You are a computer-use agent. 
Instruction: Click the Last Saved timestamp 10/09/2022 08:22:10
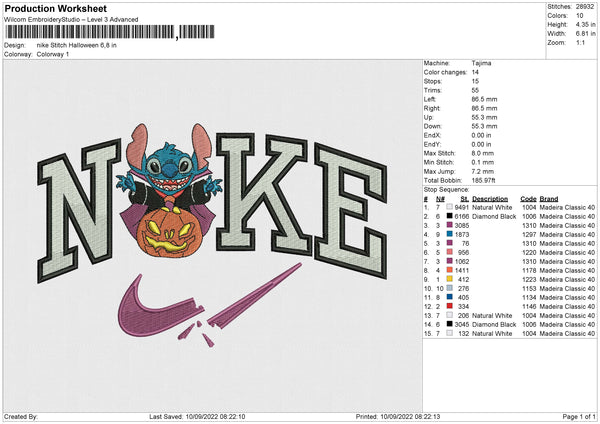(215, 417)
